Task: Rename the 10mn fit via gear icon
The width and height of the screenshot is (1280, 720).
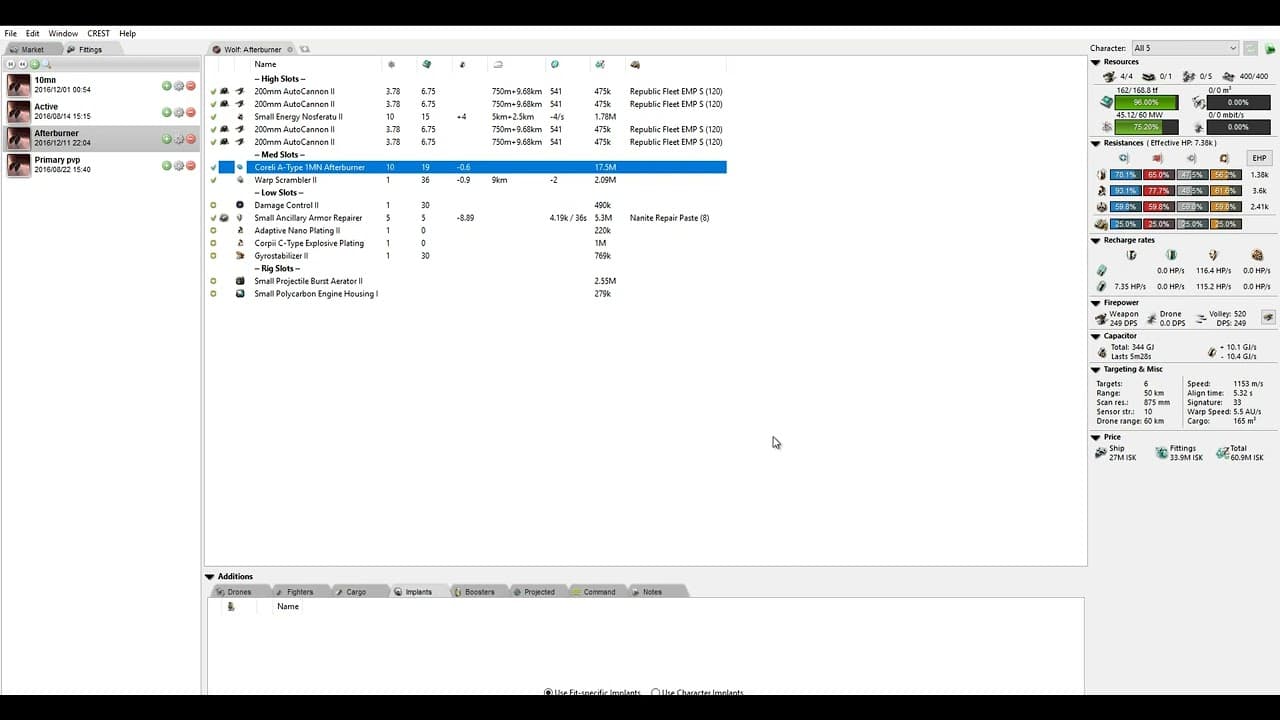Action: tap(179, 85)
